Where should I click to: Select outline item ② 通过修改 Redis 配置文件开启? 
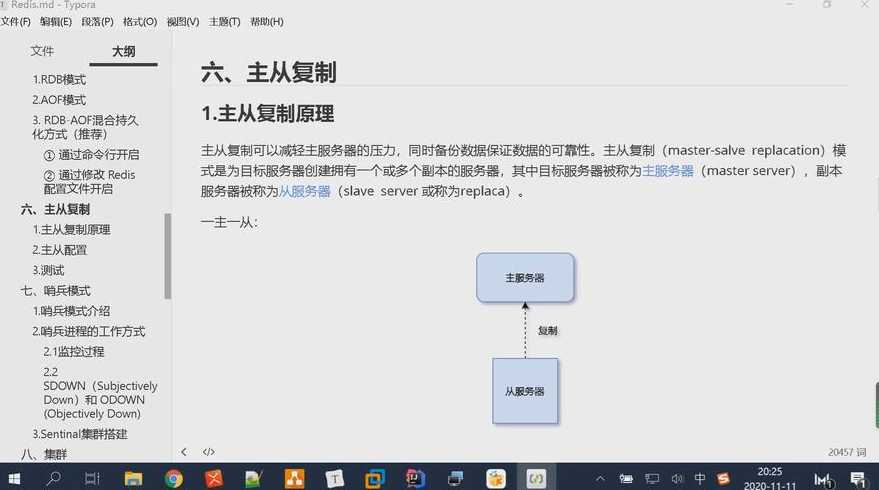89,182
